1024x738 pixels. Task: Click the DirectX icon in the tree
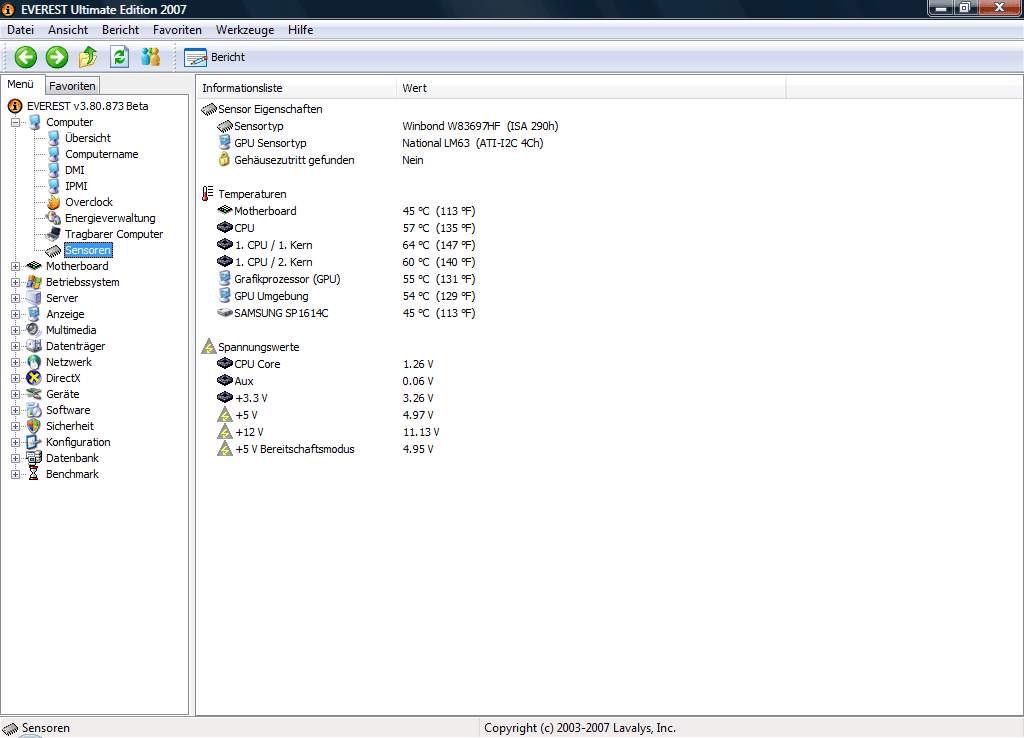point(33,378)
